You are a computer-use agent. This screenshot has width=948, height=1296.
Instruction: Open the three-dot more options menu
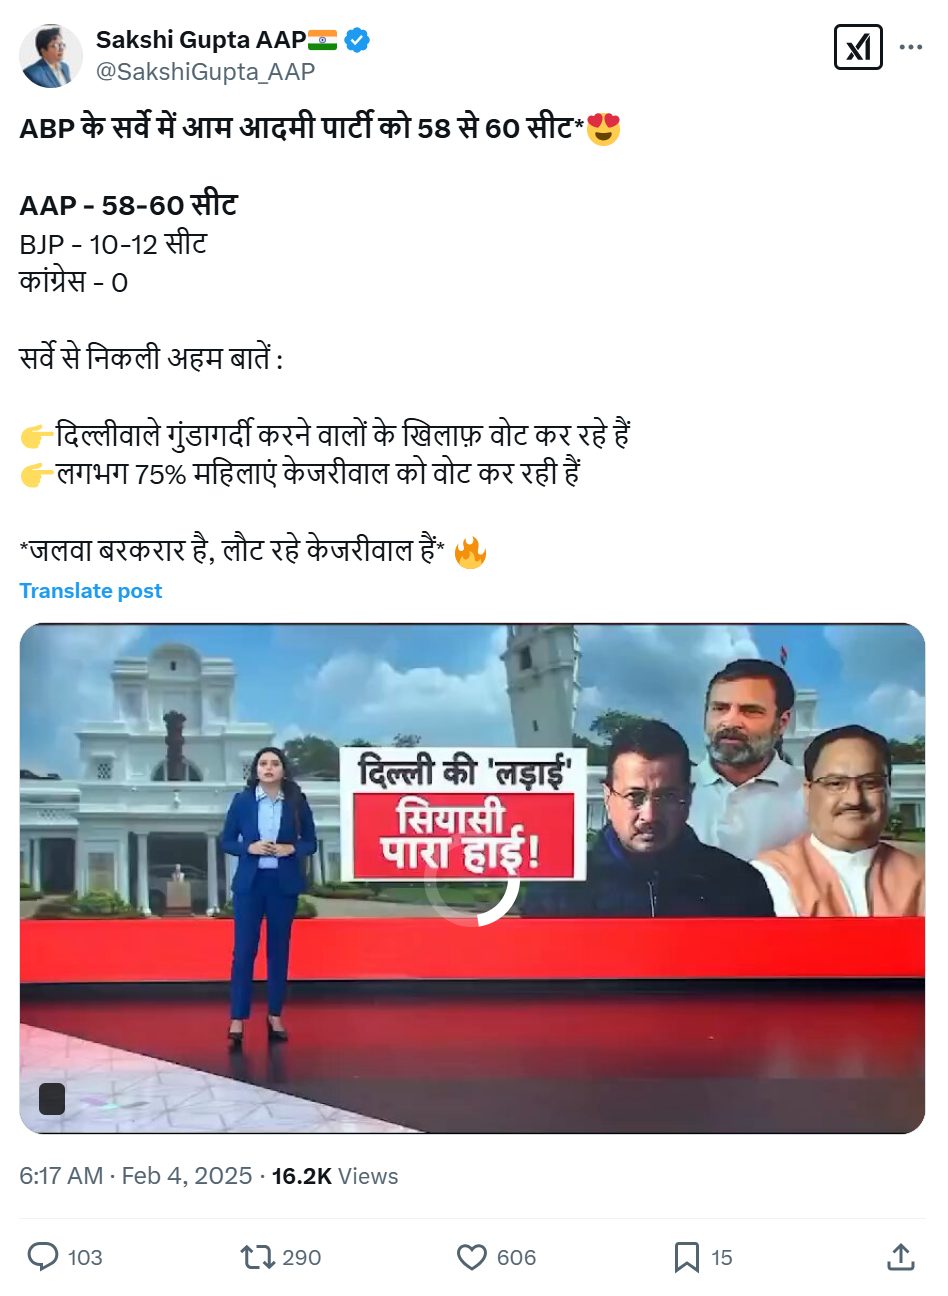coord(911,47)
